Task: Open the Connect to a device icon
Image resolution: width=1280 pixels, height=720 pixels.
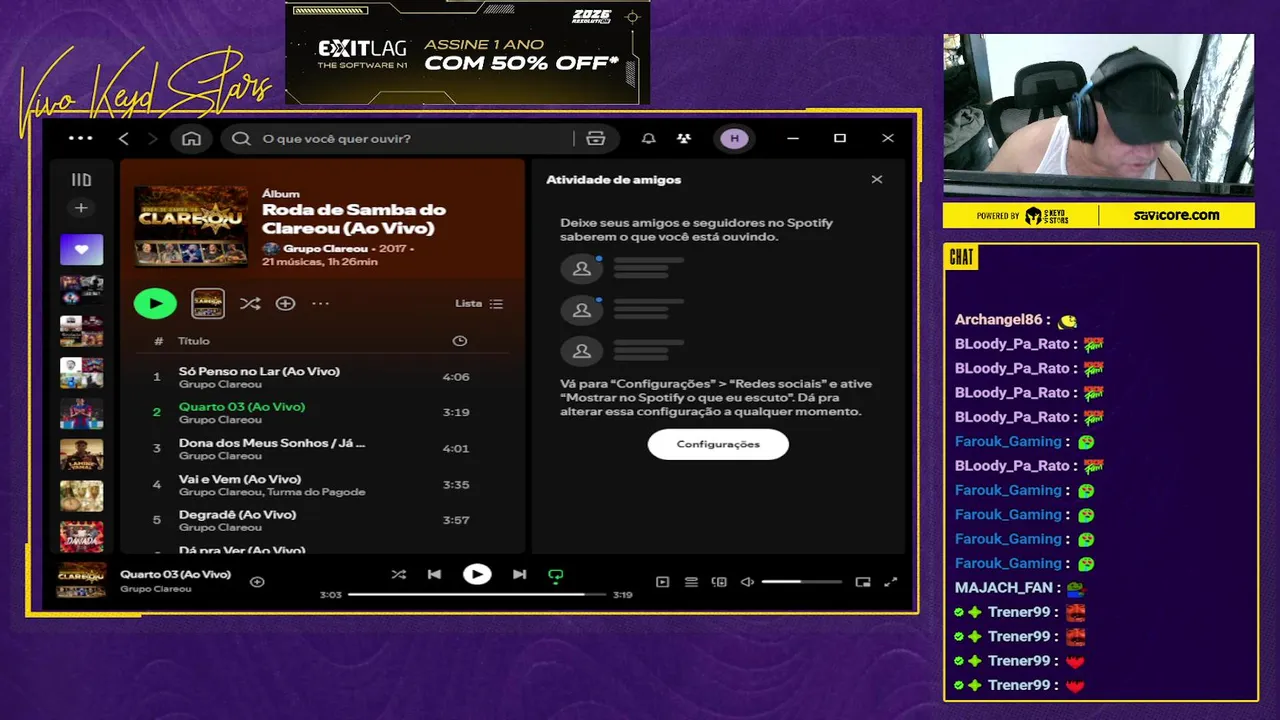Action: (x=719, y=582)
